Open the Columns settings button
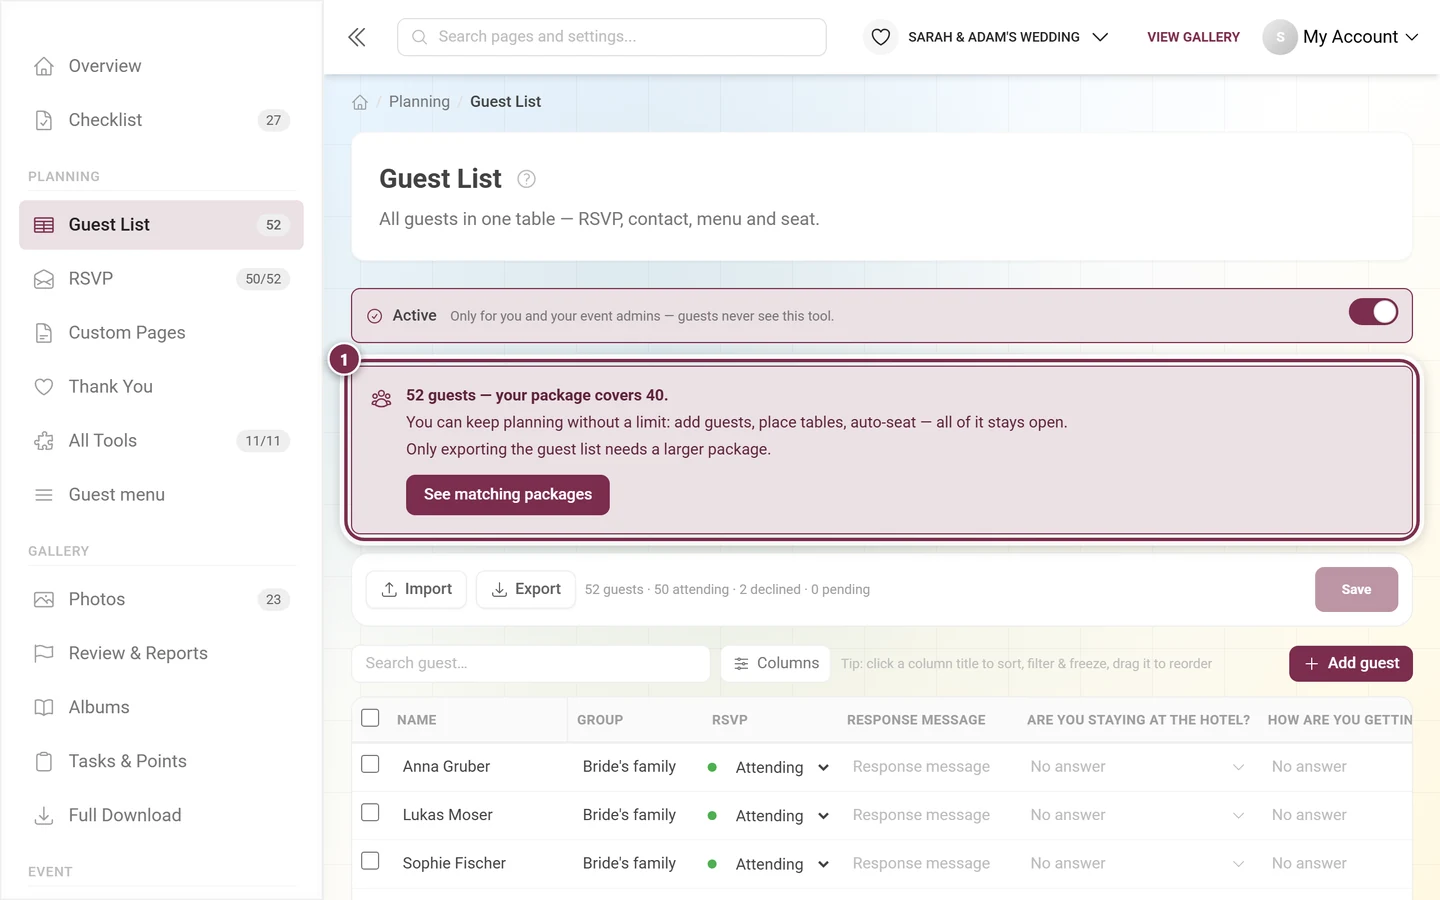Viewport: 1440px width, 900px height. pos(776,664)
